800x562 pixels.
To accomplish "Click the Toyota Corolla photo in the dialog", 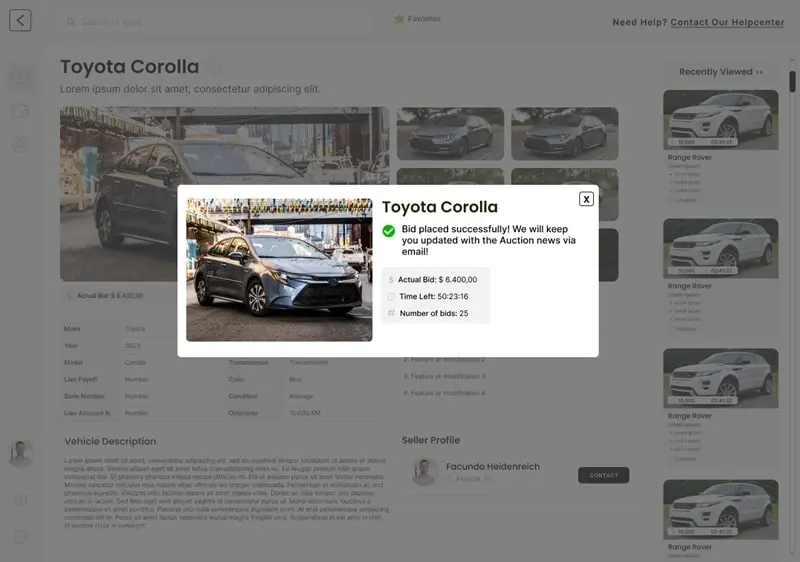I will pos(279,270).
